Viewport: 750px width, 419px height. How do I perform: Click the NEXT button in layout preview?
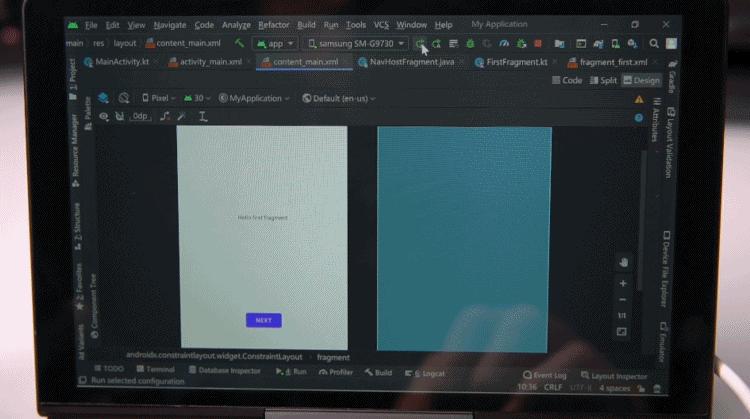pos(264,320)
